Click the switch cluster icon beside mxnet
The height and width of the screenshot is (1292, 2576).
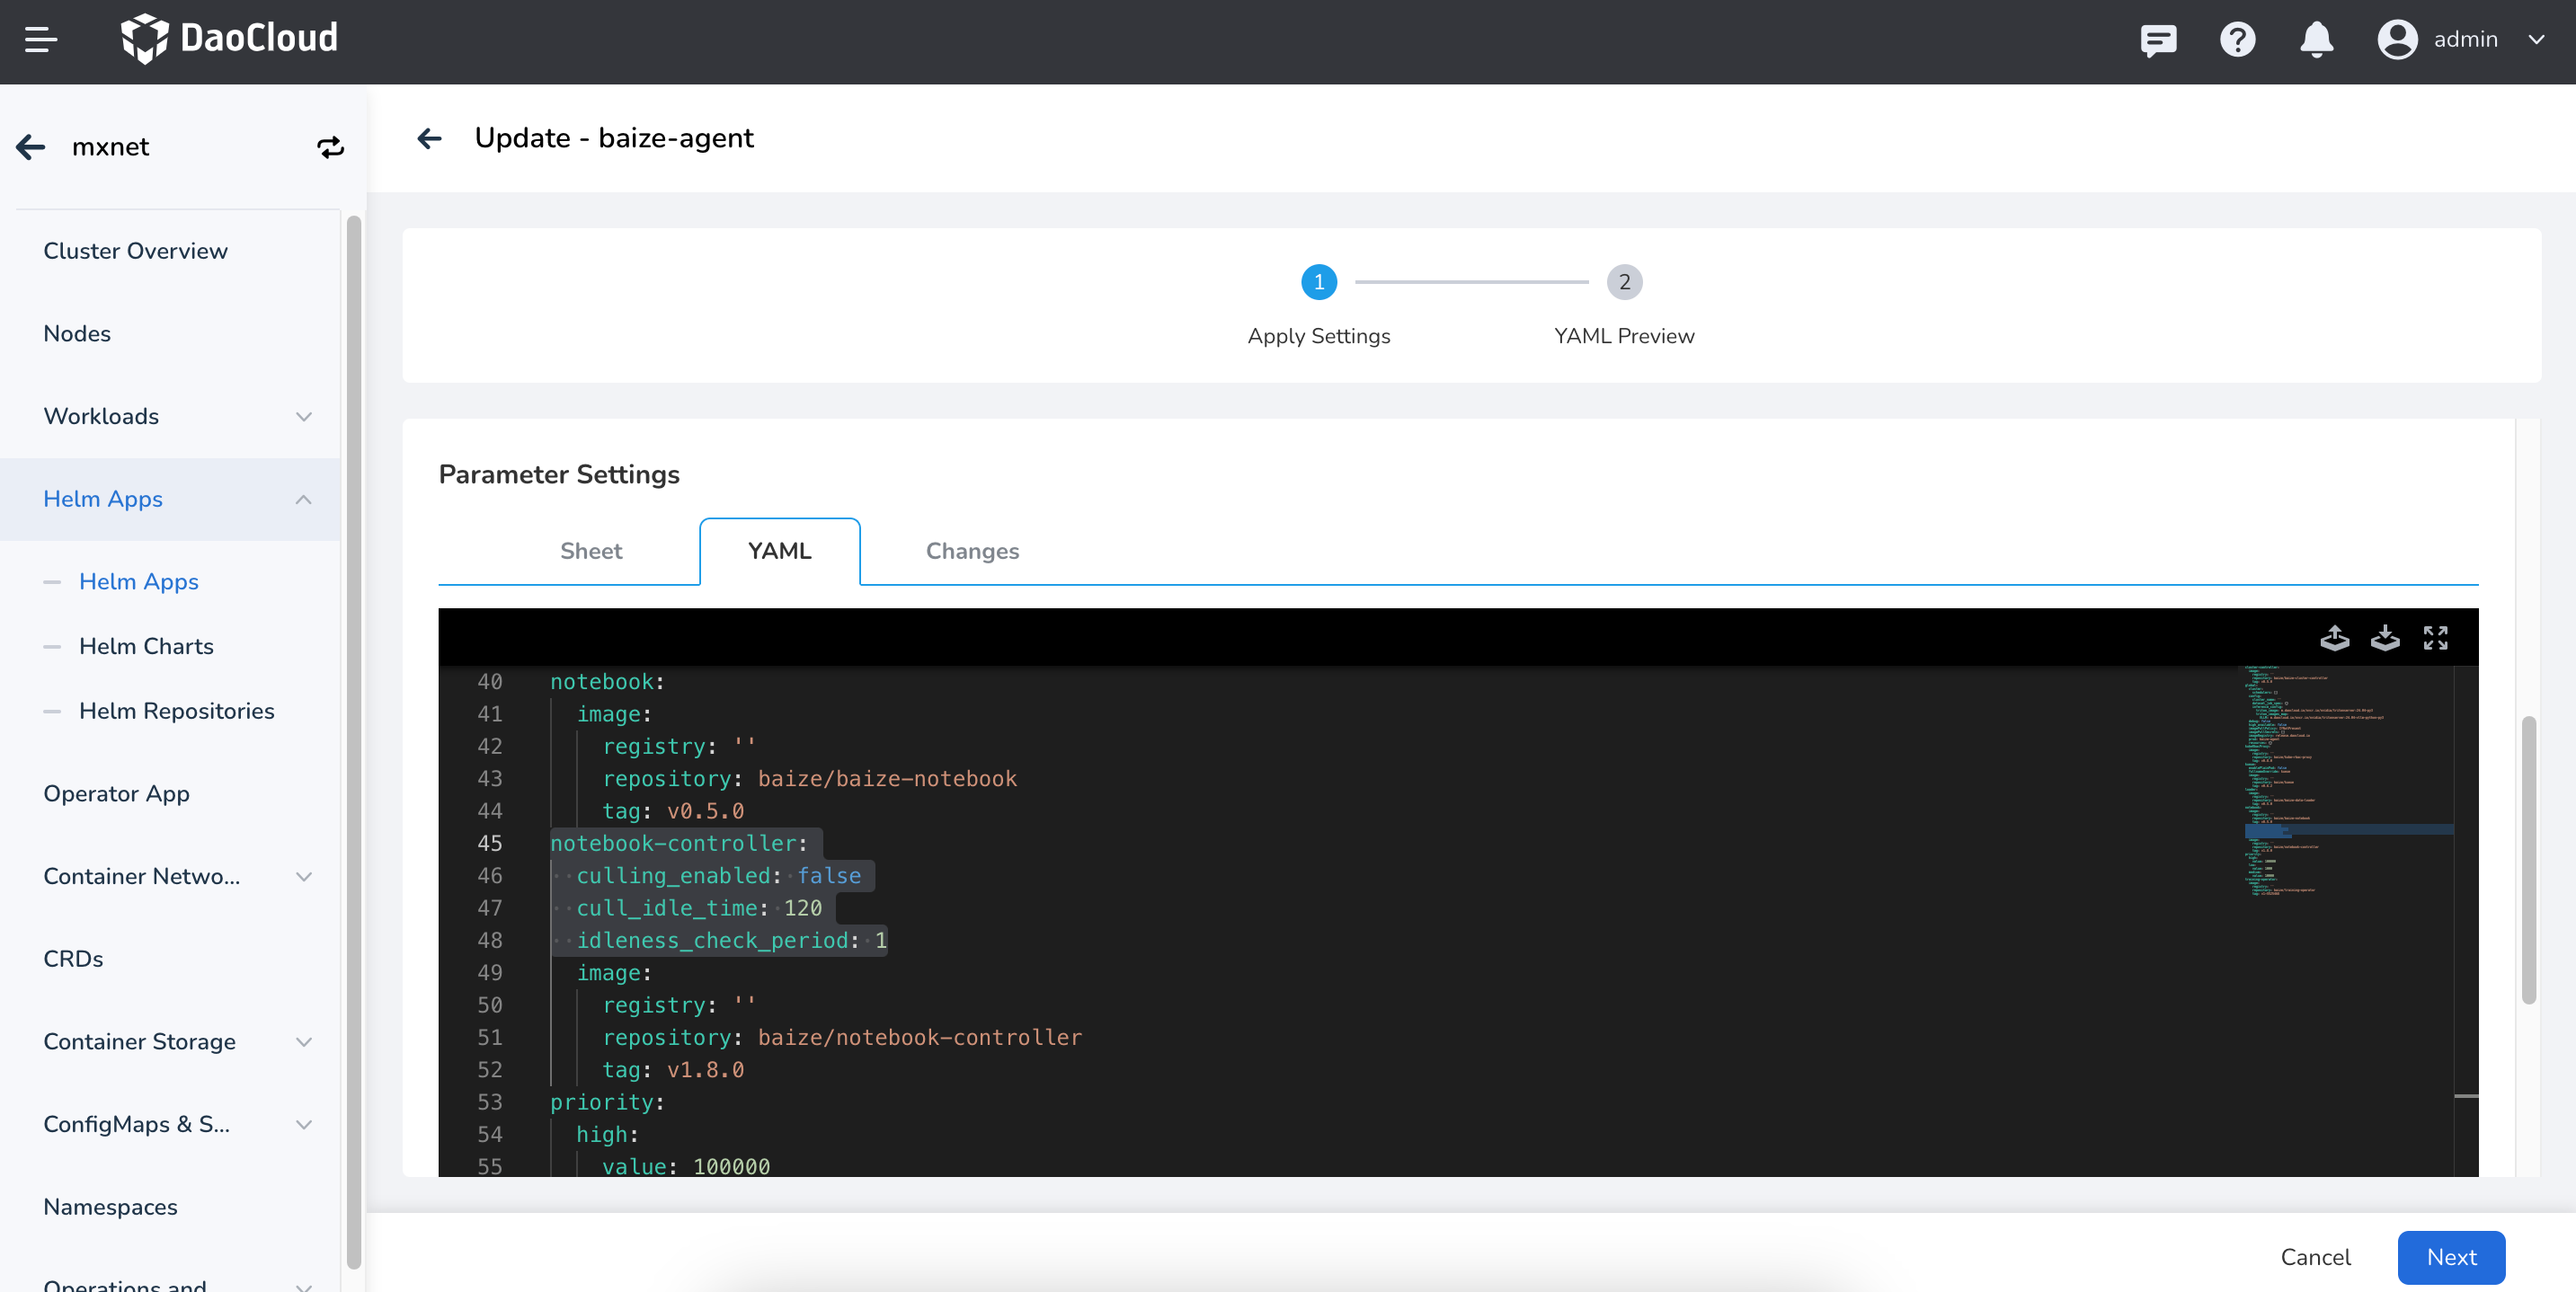click(x=330, y=147)
